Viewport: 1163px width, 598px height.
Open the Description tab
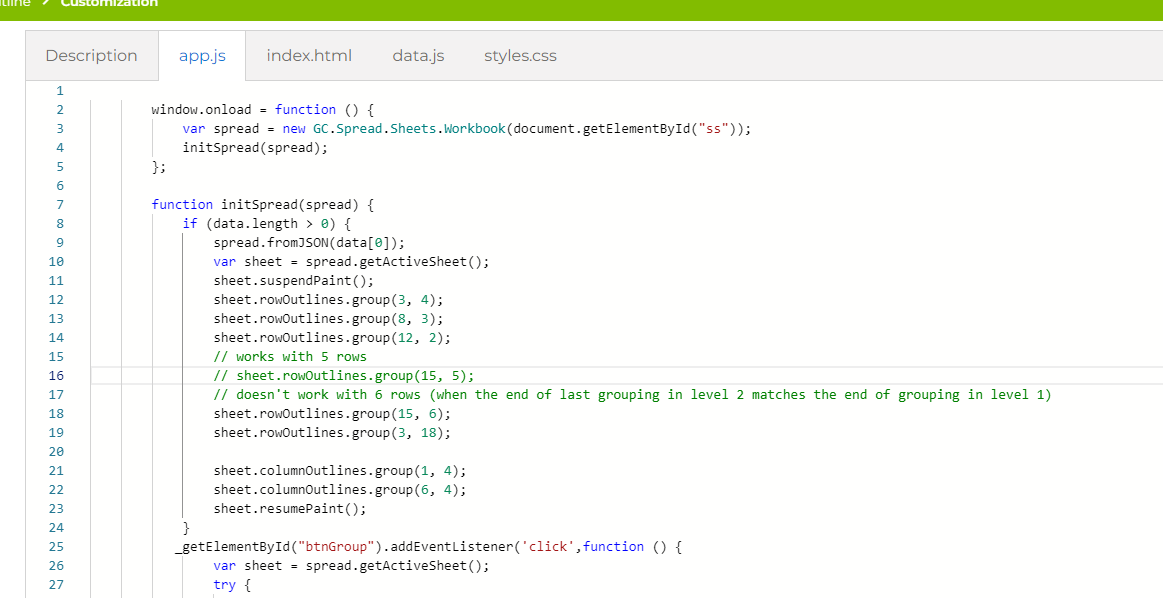point(91,56)
